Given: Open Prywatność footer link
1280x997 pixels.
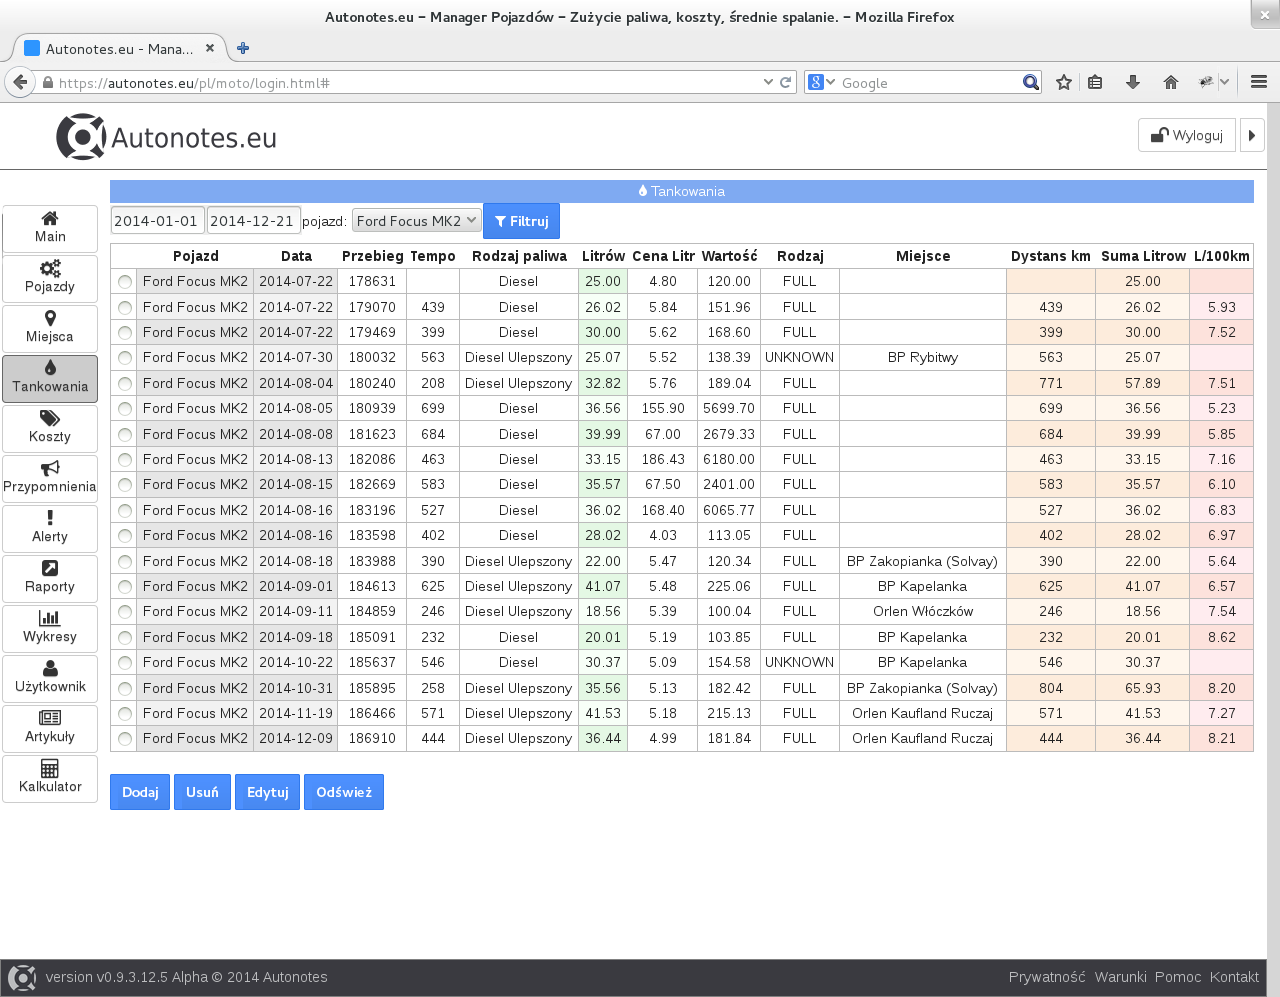Looking at the screenshot, I should point(1047,977).
